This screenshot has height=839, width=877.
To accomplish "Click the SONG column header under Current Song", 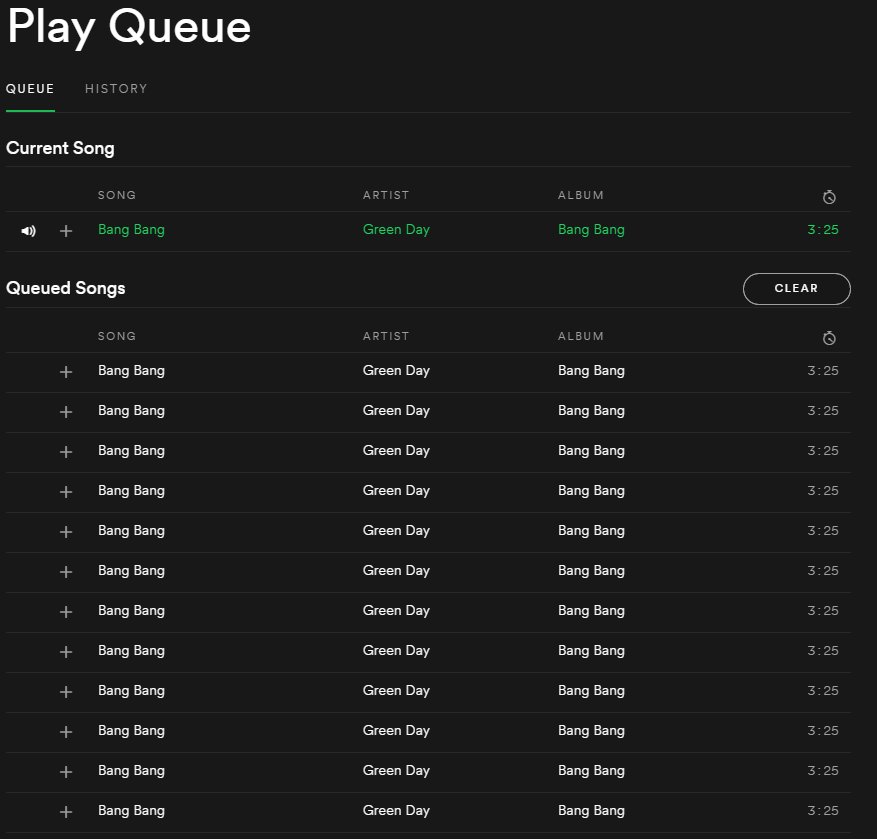I will [x=117, y=195].
